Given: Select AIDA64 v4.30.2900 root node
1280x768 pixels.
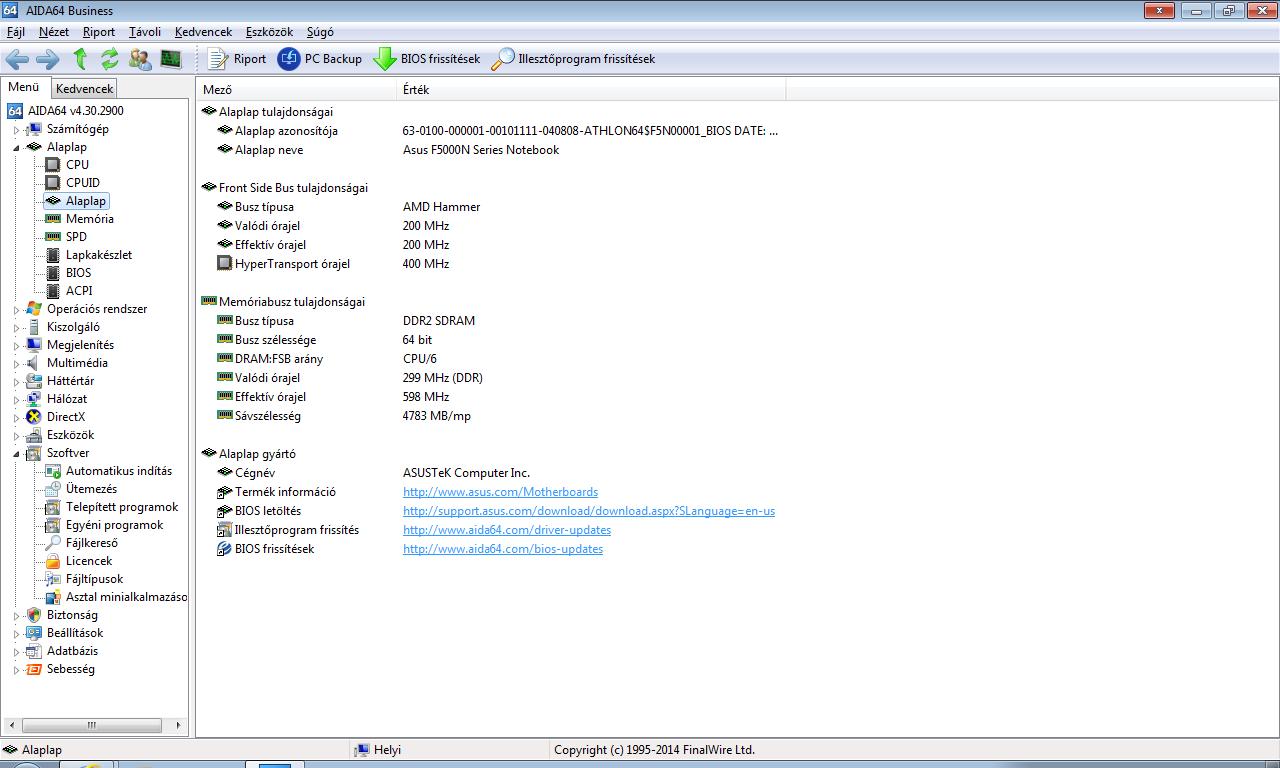Looking at the screenshot, I should point(76,111).
